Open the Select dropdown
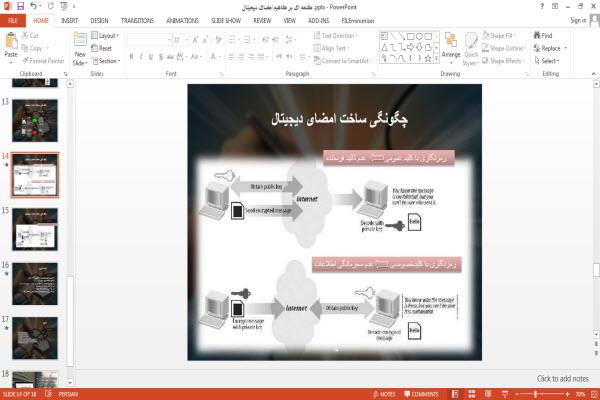 point(547,61)
